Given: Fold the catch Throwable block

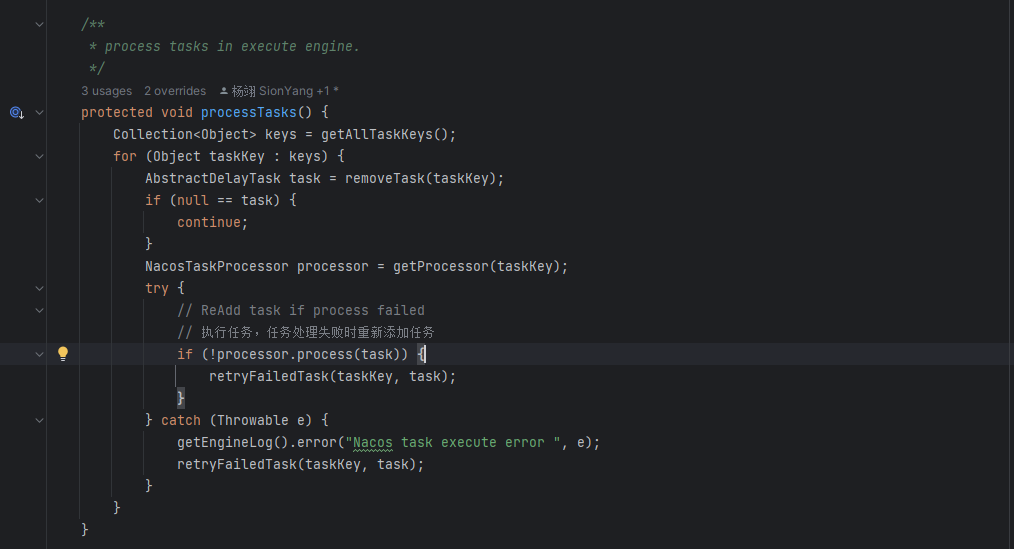Looking at the screenshot, I should pyautogui.click(x=39, y=420).
